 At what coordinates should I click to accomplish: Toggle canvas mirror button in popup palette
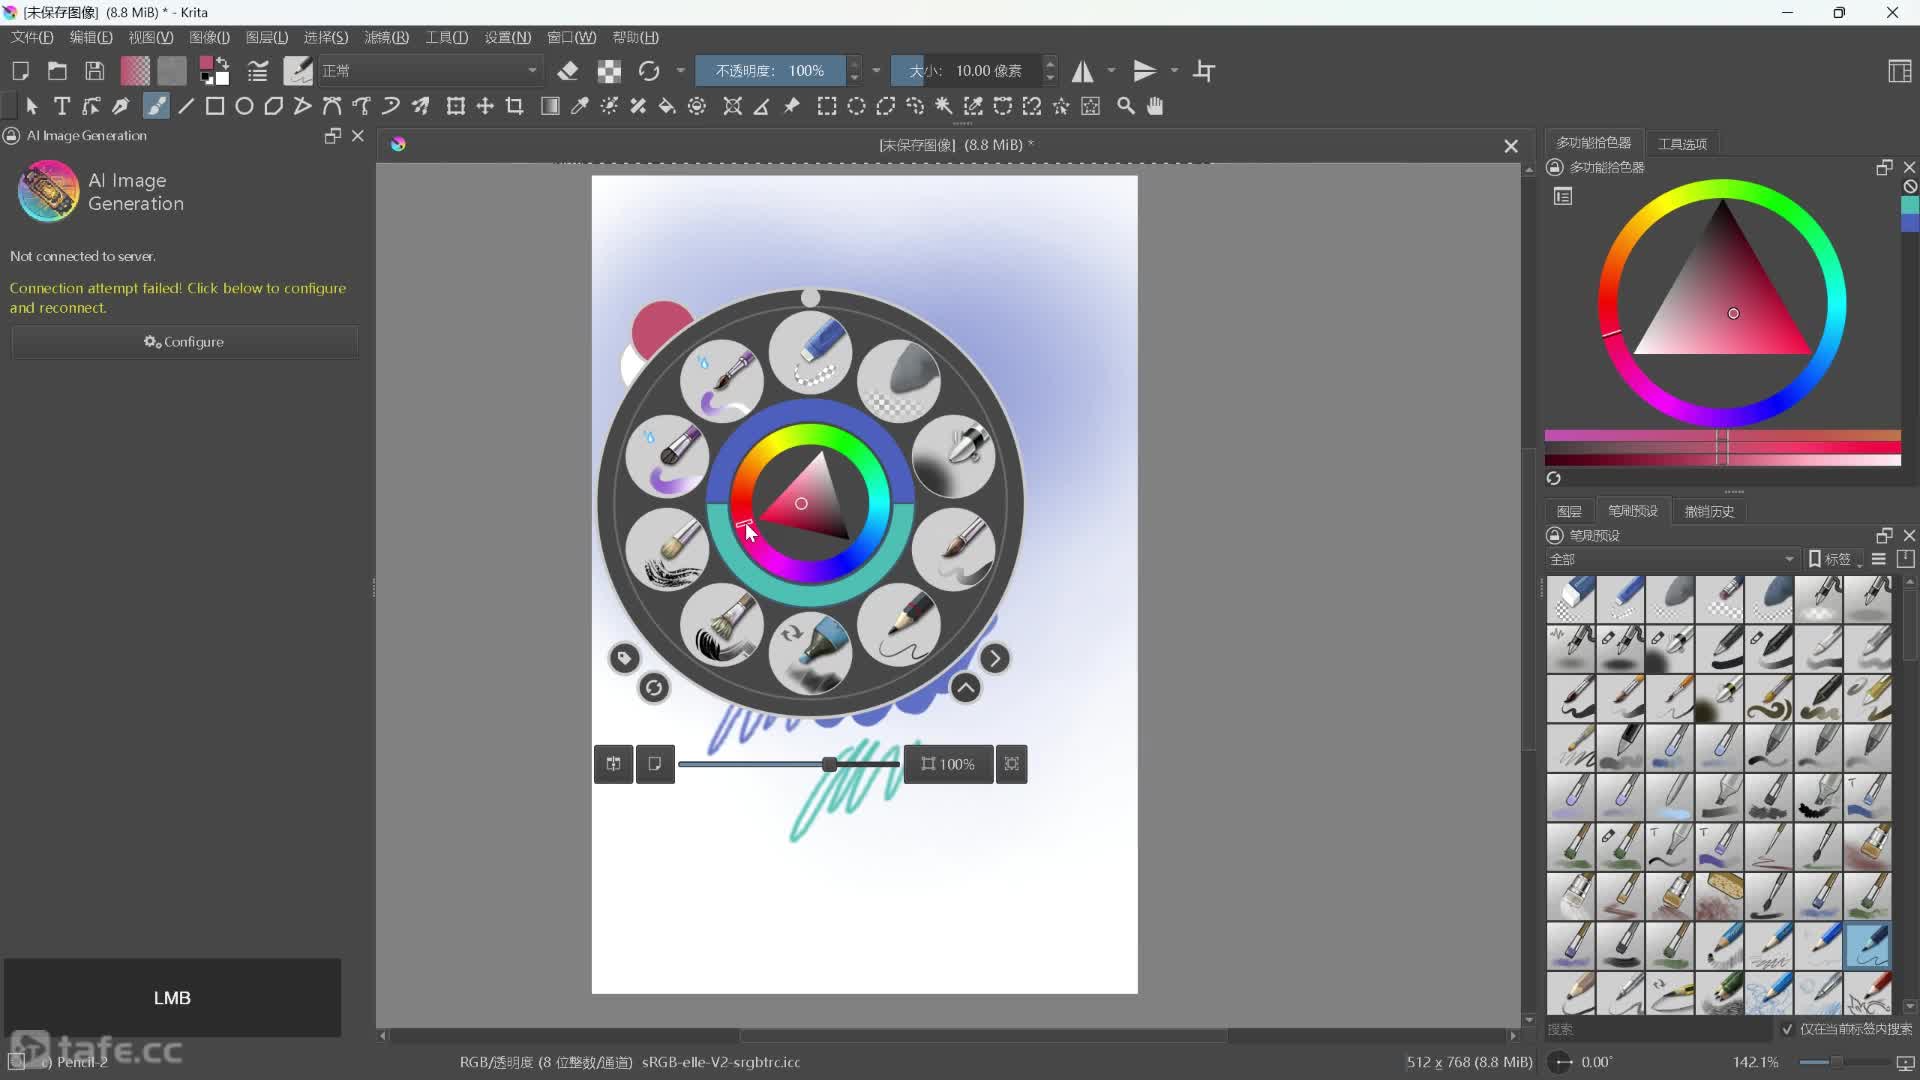[x=613, y=764]
